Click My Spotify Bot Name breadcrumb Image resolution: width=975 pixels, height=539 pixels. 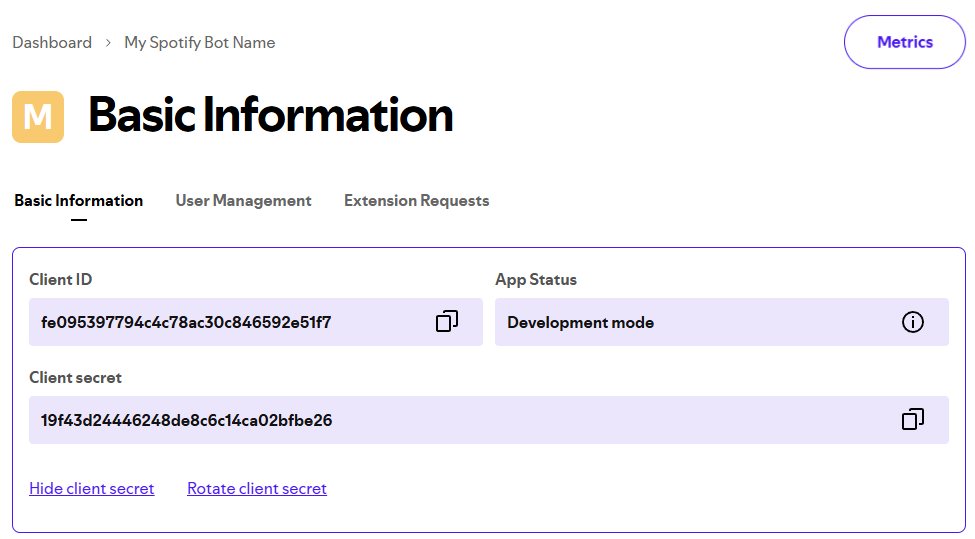coord(200,42)
